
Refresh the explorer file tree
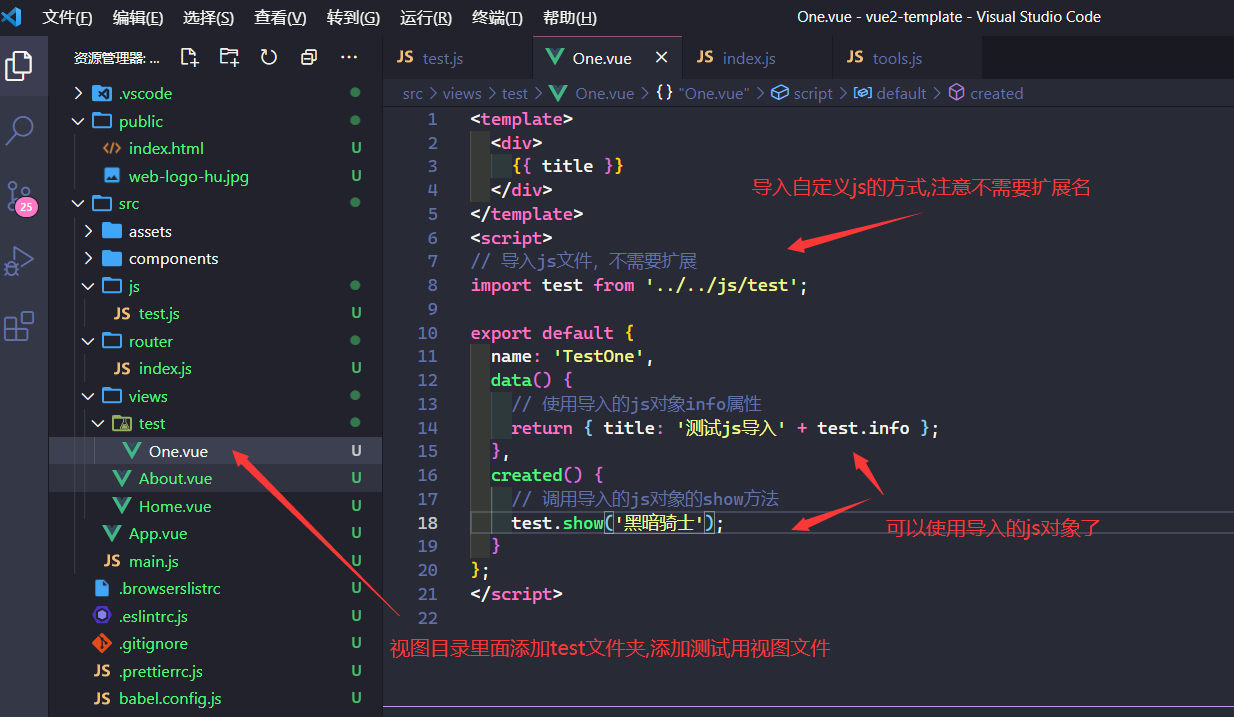(269, 58)
